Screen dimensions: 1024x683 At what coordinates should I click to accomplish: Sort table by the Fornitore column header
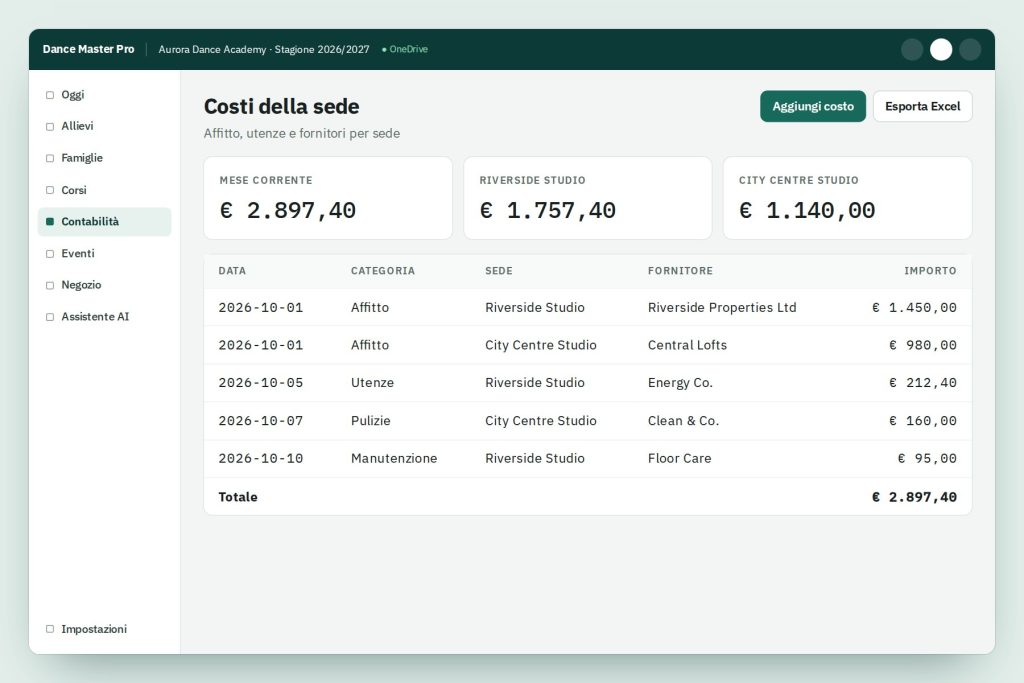tap(680, 271)
